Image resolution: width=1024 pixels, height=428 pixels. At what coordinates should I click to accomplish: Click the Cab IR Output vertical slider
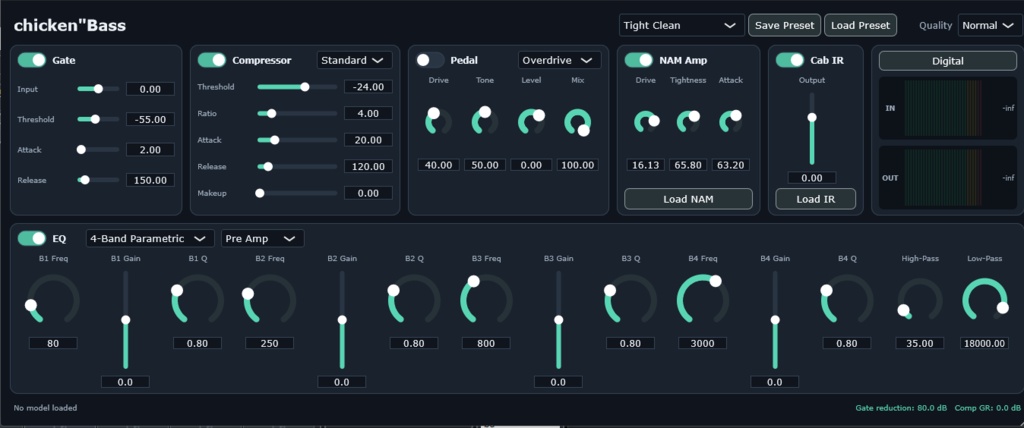click(812, 129)
